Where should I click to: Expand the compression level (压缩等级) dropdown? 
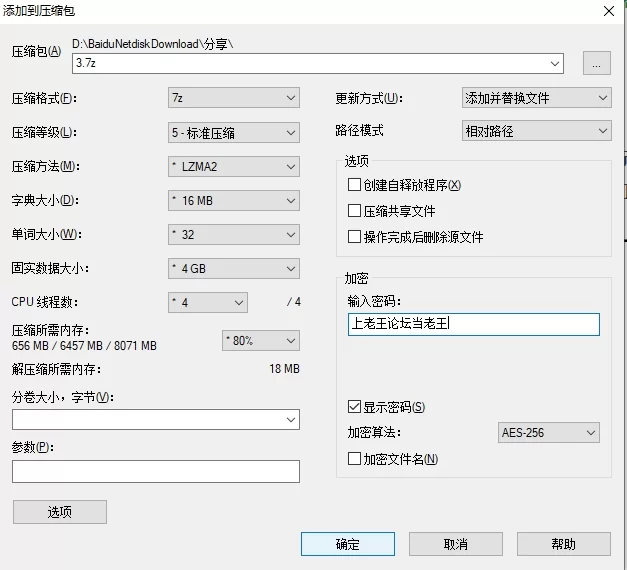pos(234,132)
